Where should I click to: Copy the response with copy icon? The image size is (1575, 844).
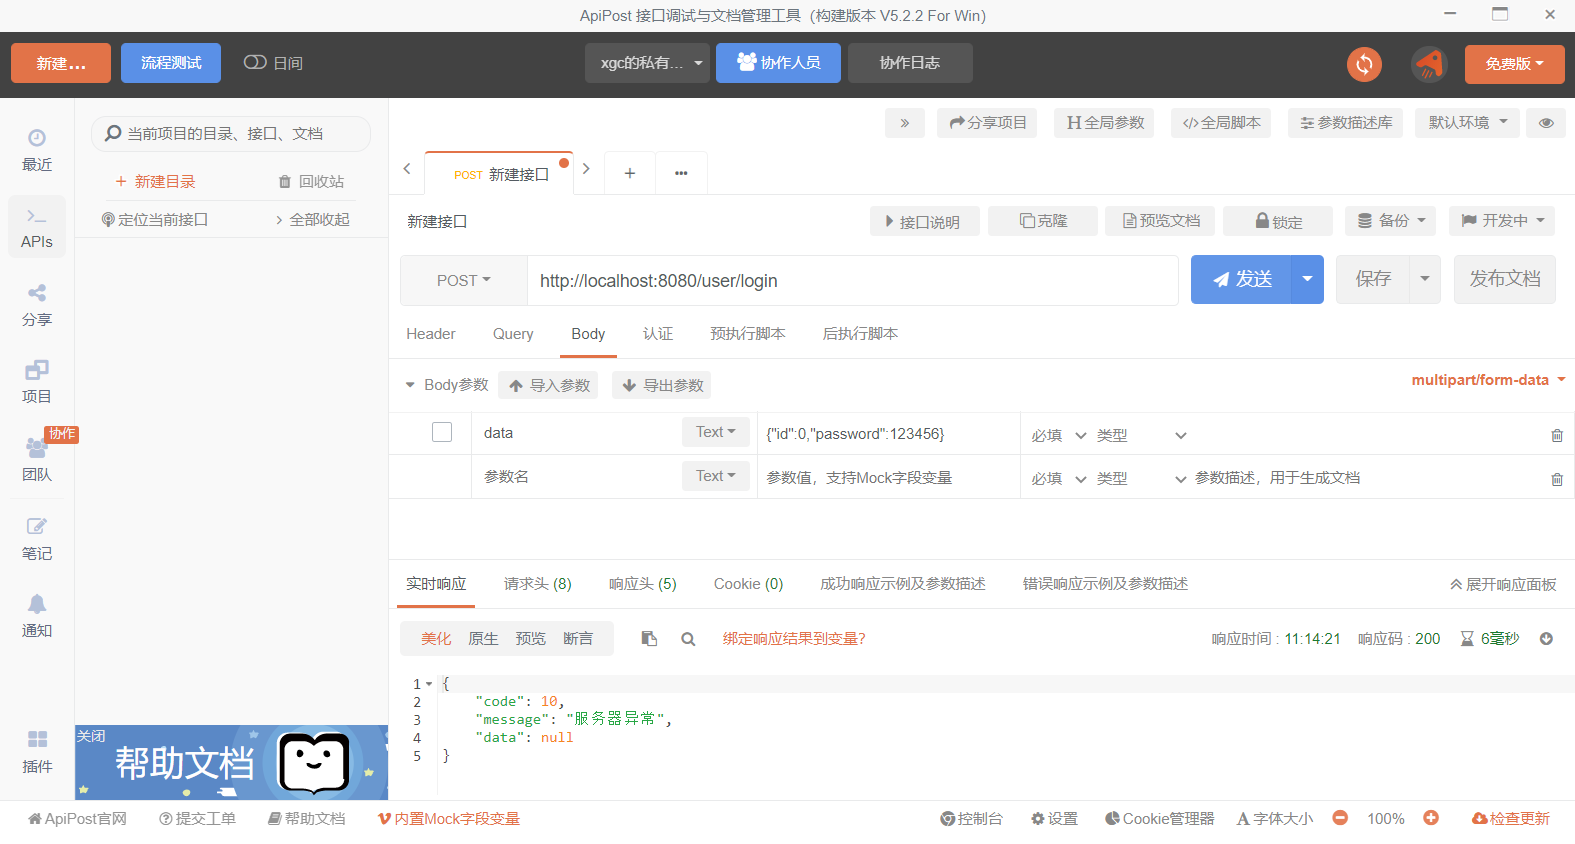point(649,639)
